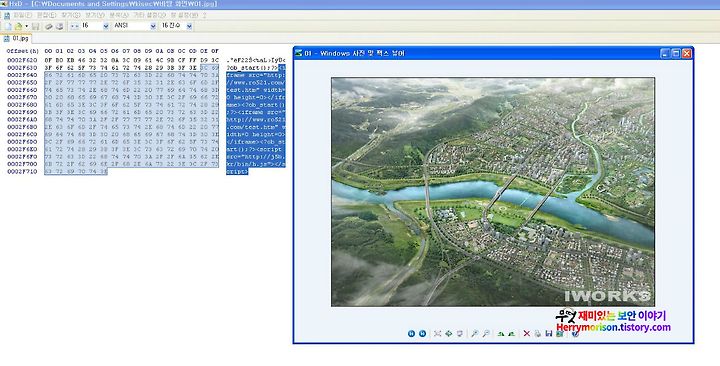Click offset row 0002F6E0
Screen dimensions: 720x366
[x=22, y=149]
